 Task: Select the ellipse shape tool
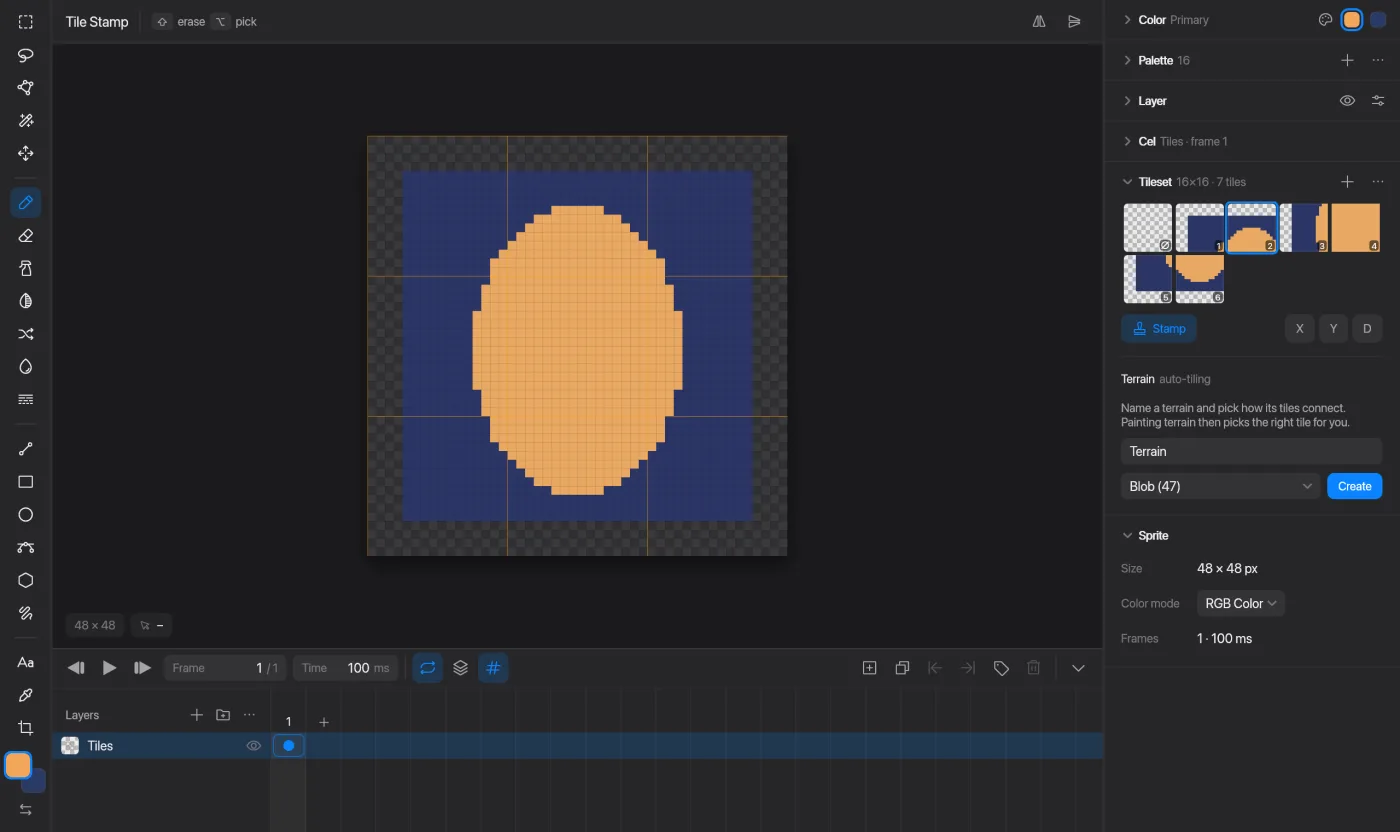[x=26, y=515]
